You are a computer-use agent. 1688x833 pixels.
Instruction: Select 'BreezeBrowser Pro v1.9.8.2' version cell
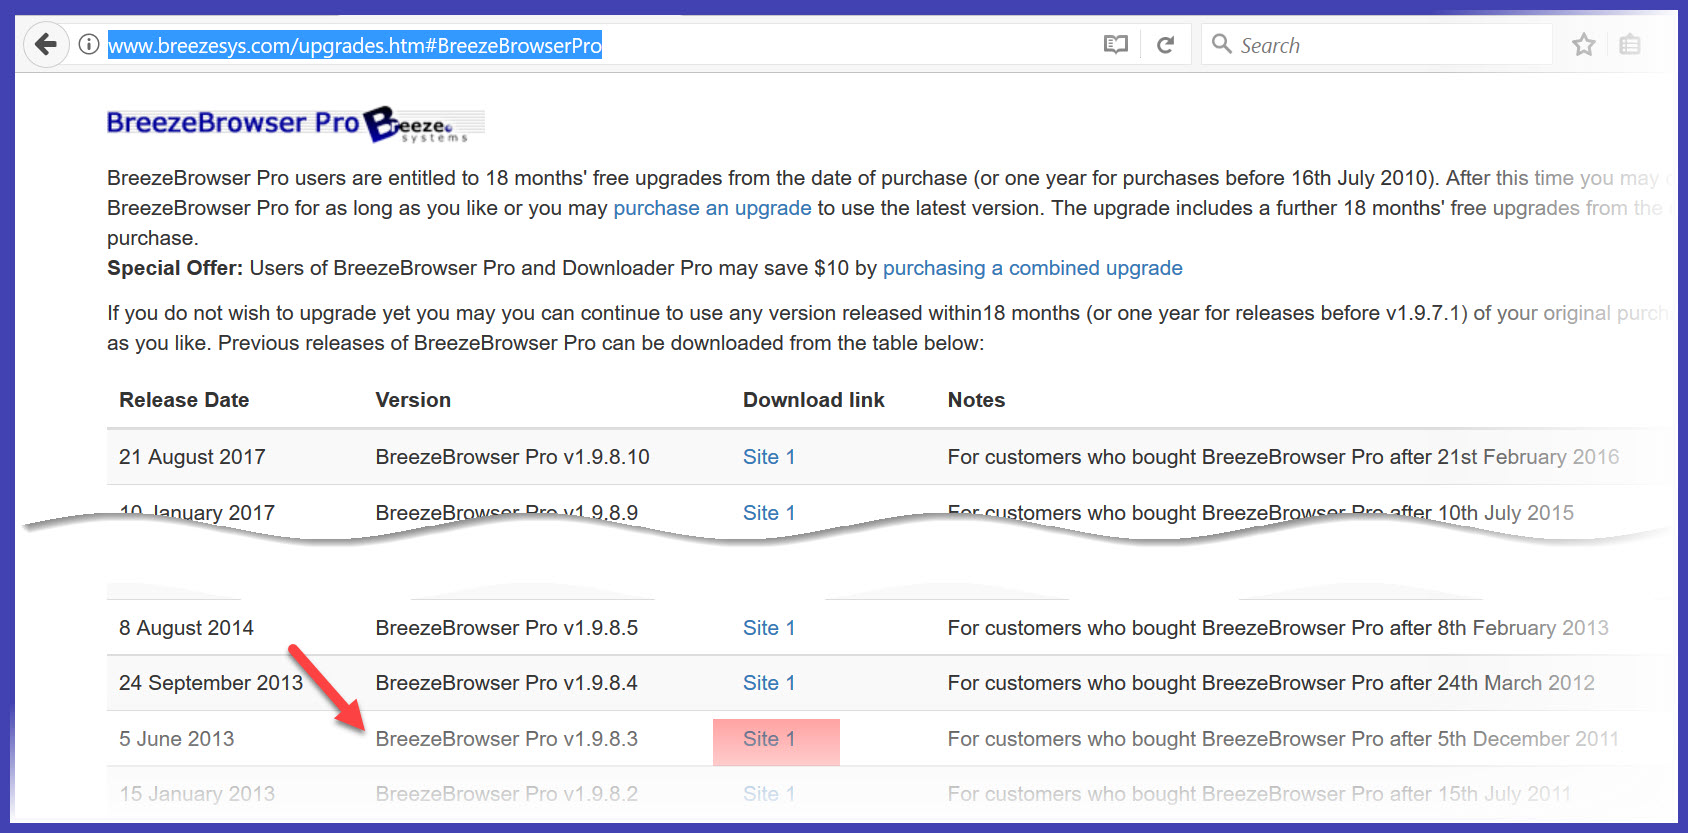coord(506,794)
